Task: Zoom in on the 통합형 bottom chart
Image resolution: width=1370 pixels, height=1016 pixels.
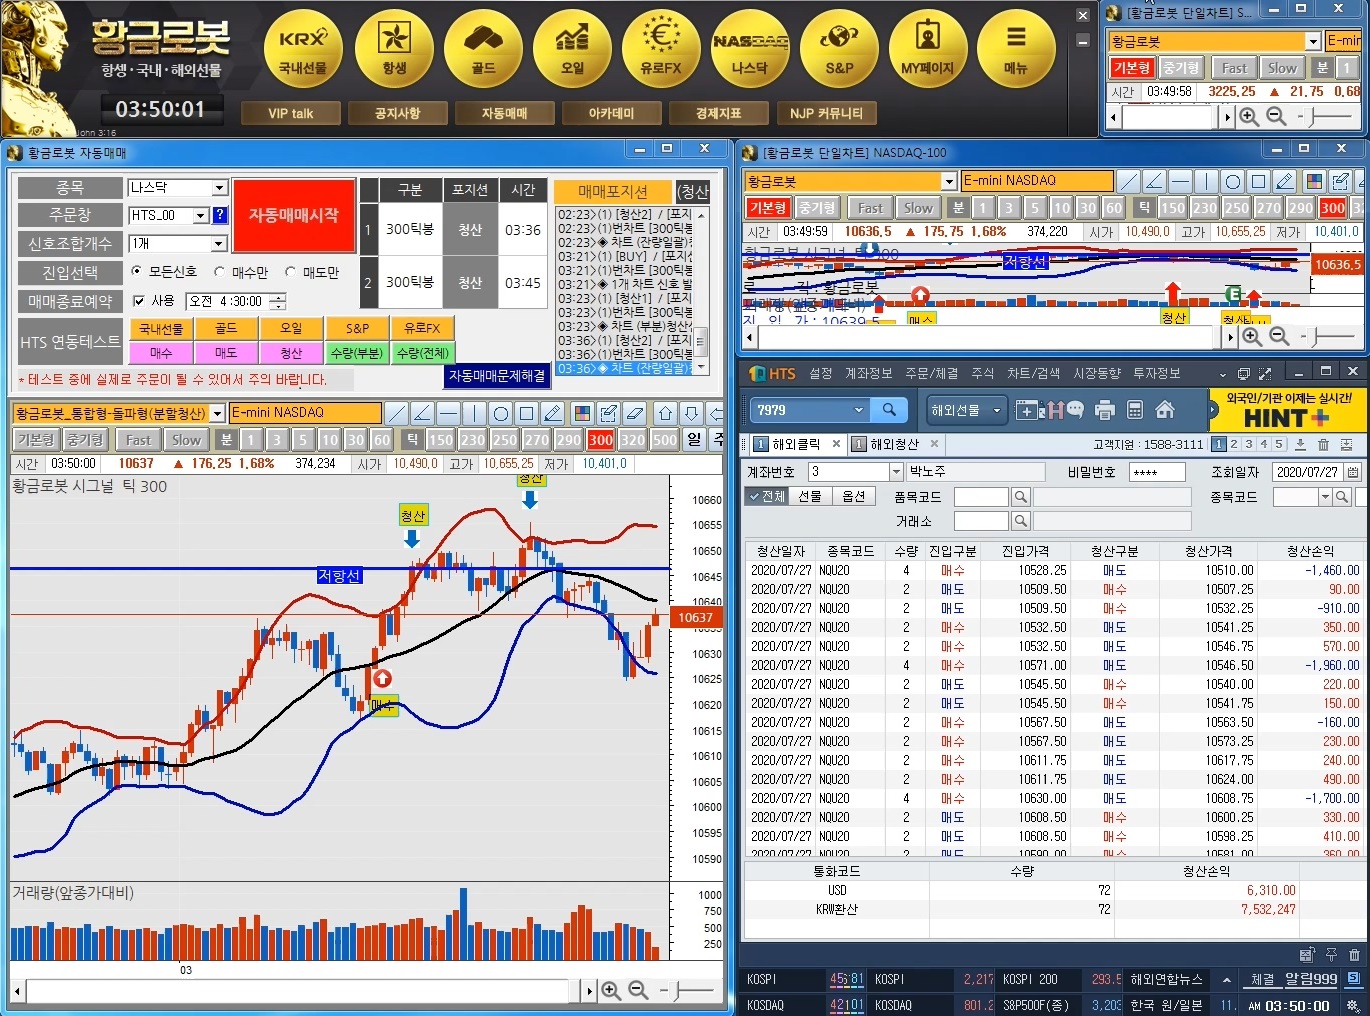Action: [x=611, y=991]
